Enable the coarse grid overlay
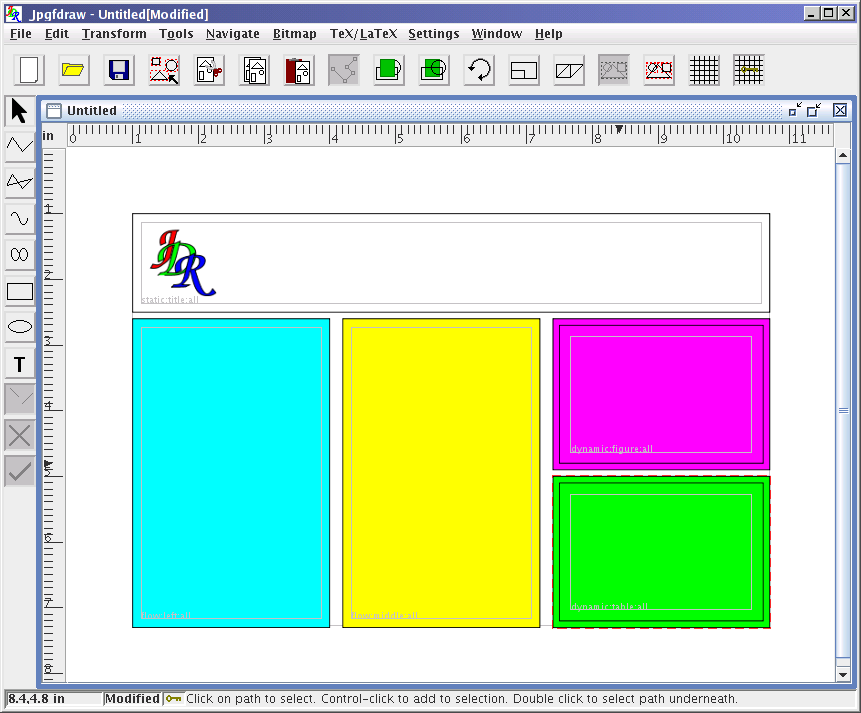This screenshot has height=713, width=861. (748, 69)
